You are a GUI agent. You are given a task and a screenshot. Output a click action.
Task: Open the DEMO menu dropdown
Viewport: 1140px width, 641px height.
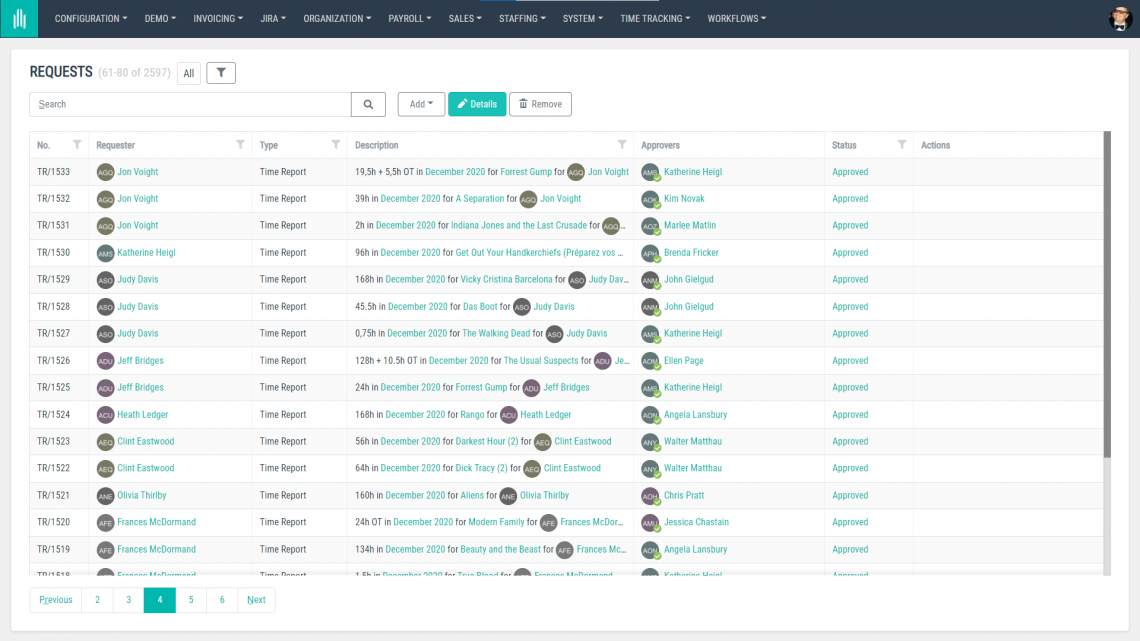(x=159, y=17)
